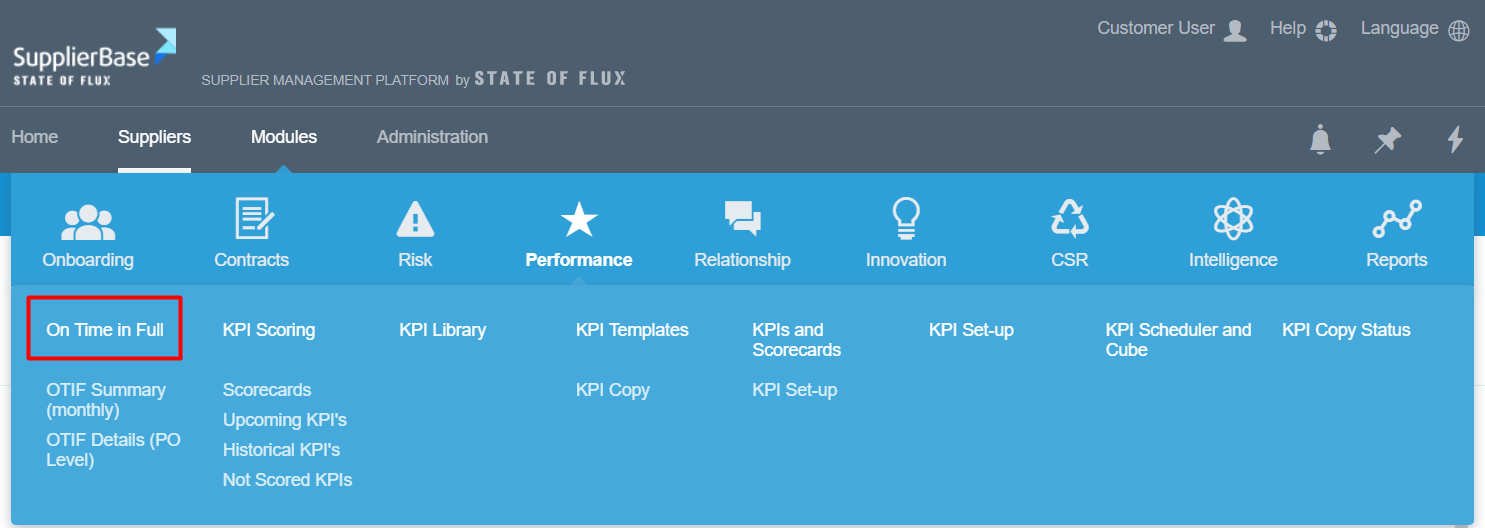Go to the Suppliers tab

154,137
